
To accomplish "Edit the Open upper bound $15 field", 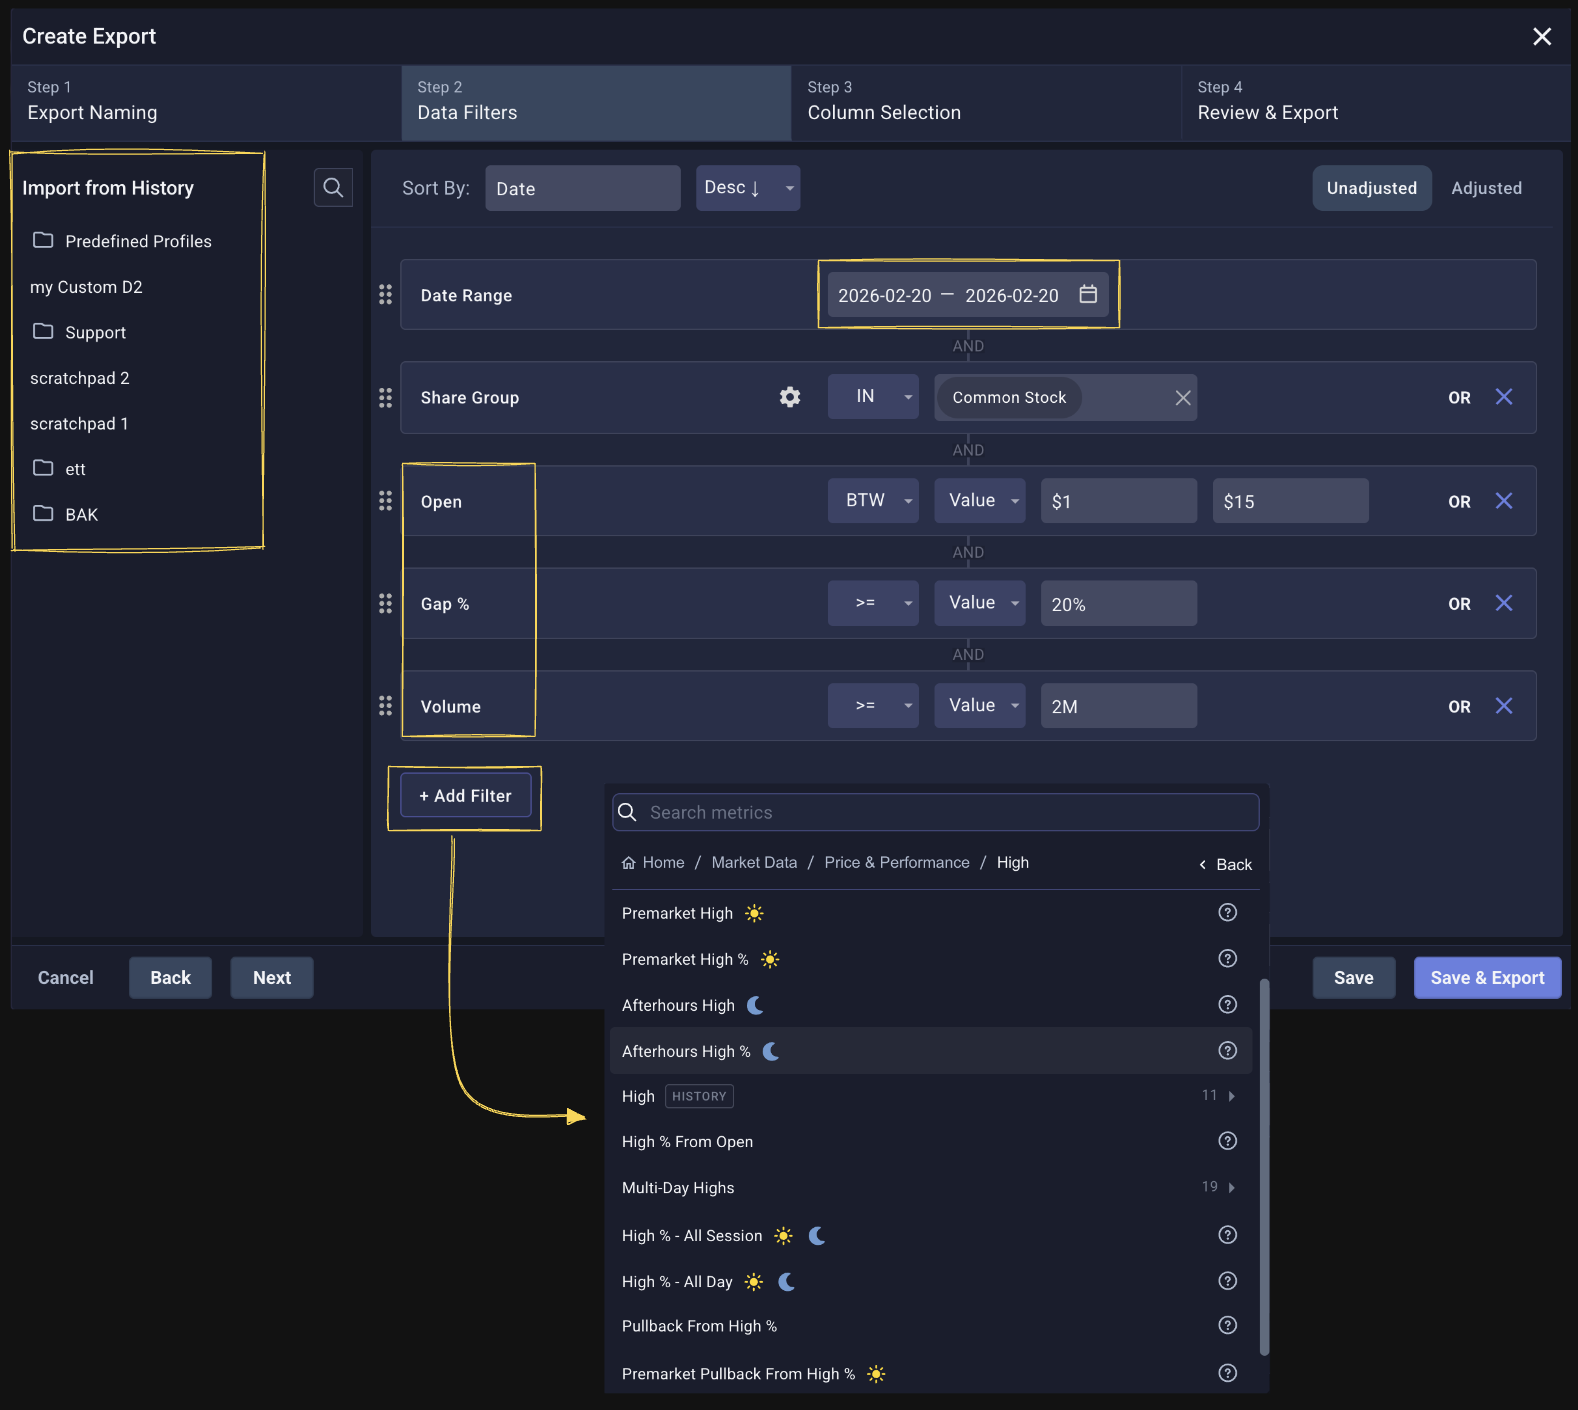I will [x=1290, y=501].
